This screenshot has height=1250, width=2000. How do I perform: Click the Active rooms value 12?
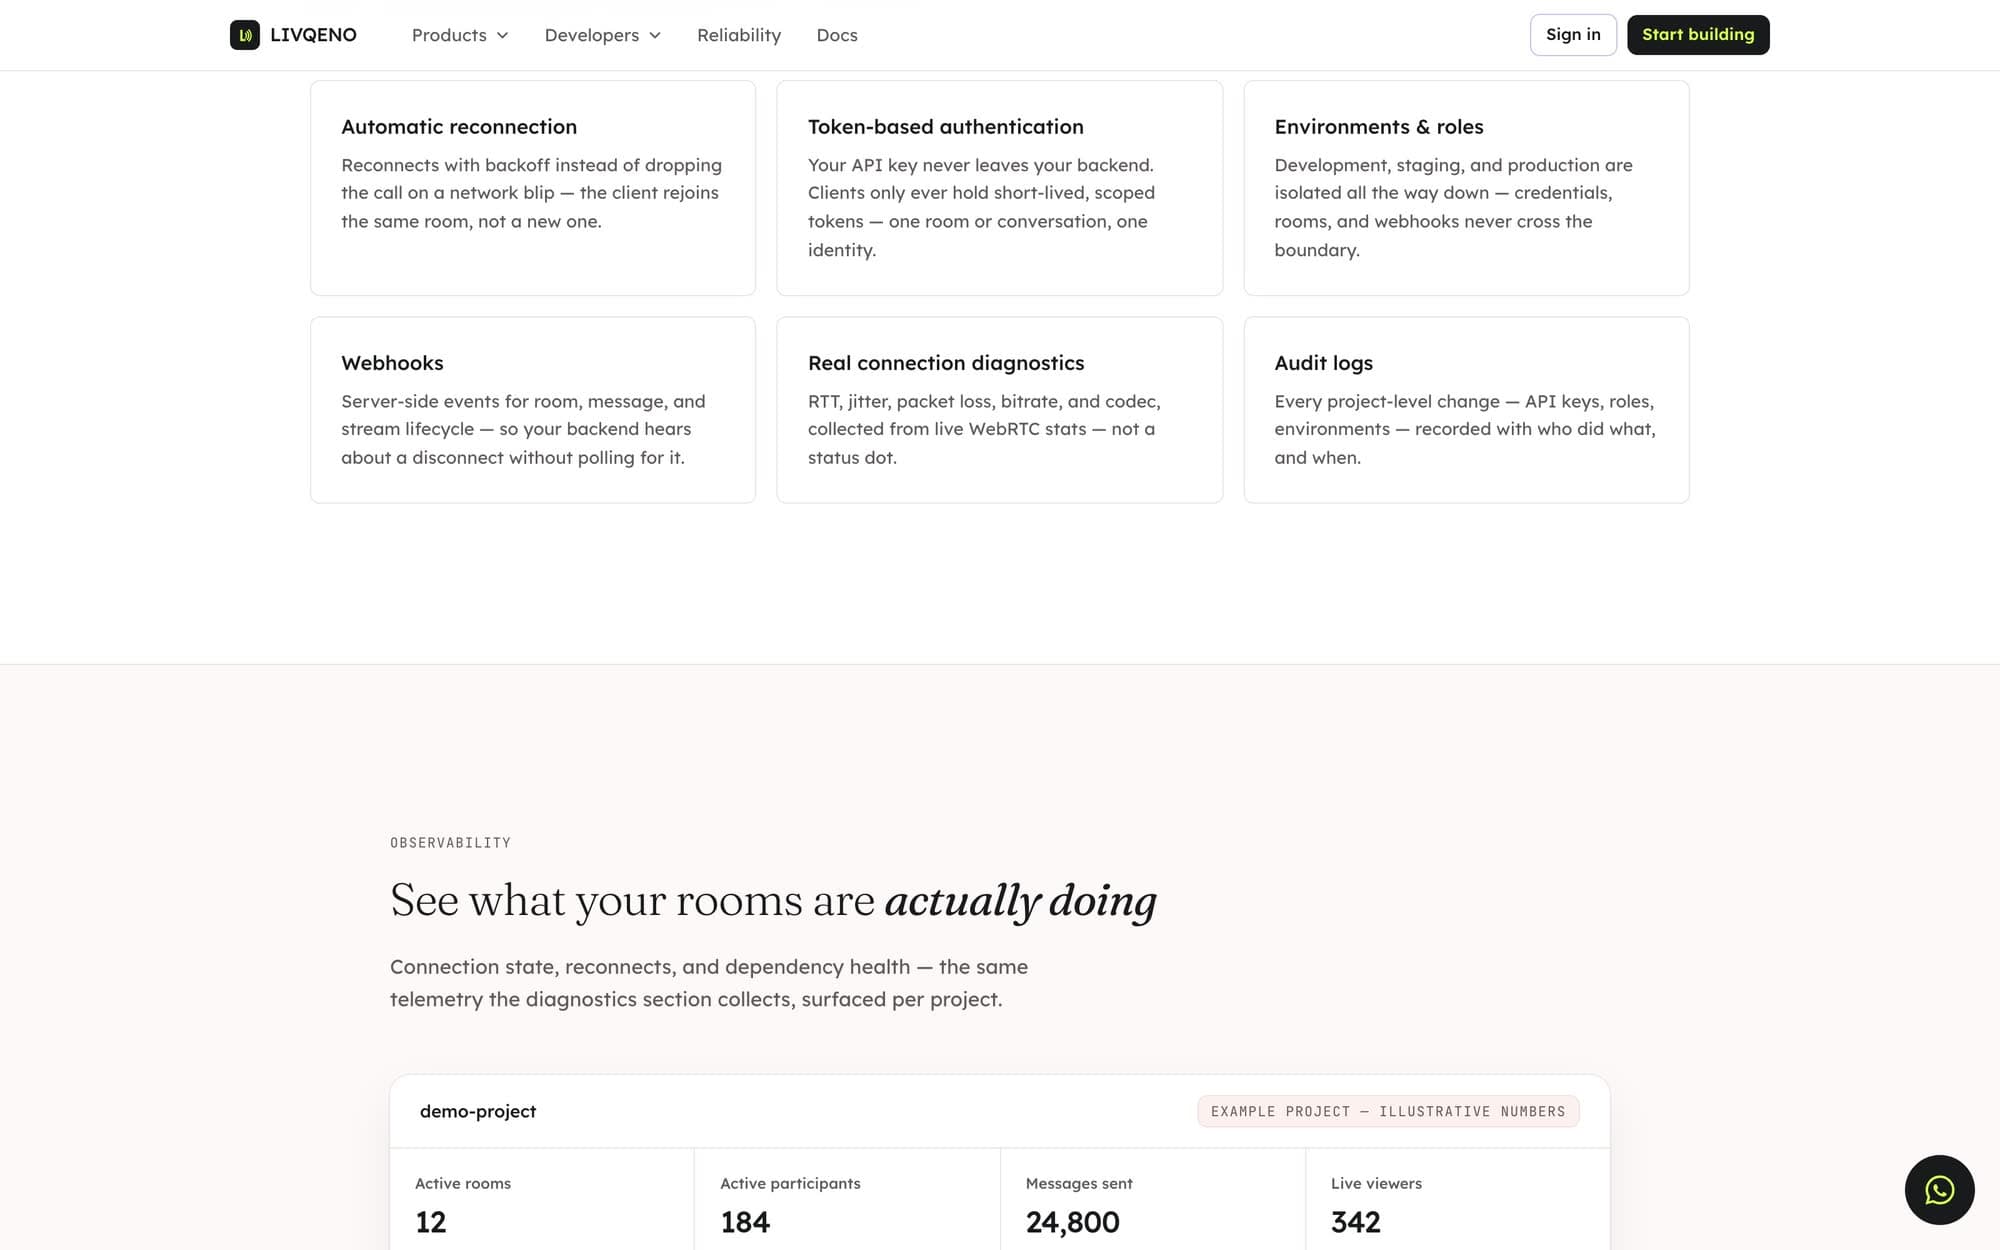431,1222
